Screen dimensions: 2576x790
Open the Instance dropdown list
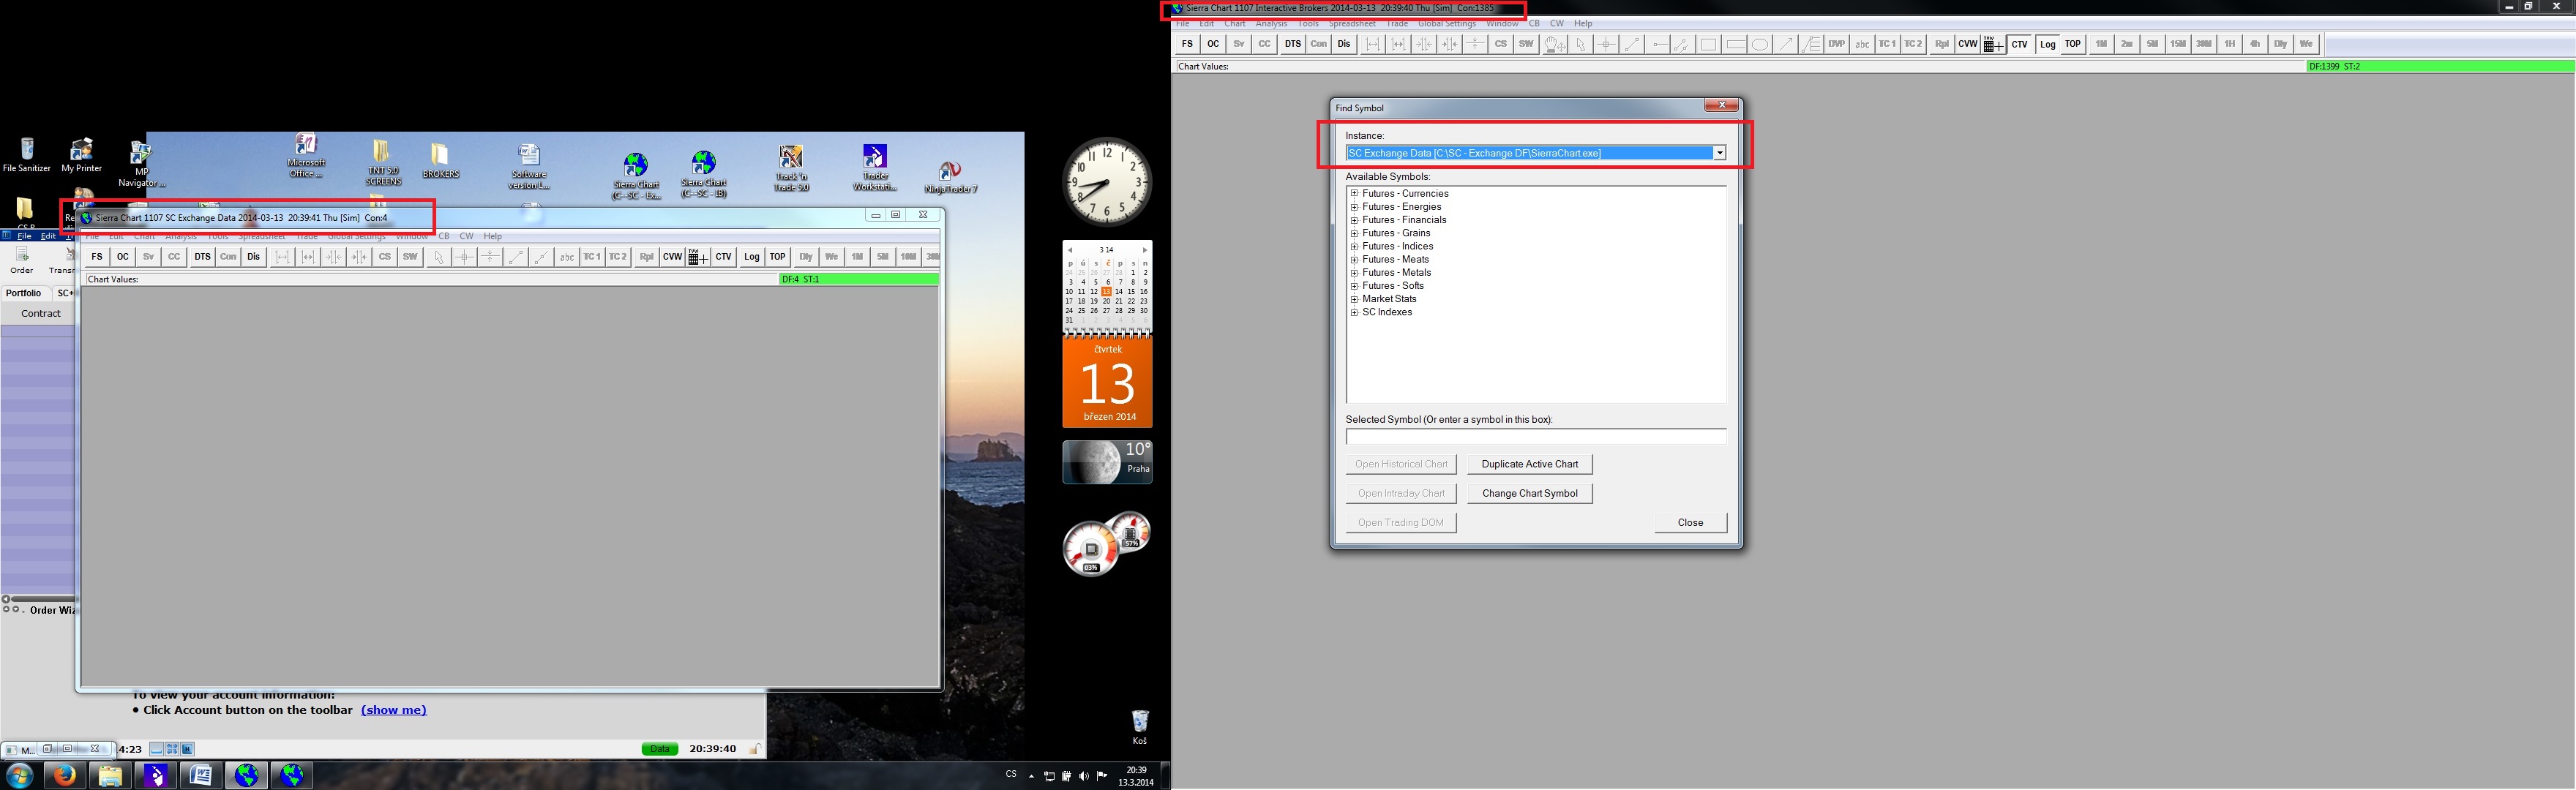1719,153
